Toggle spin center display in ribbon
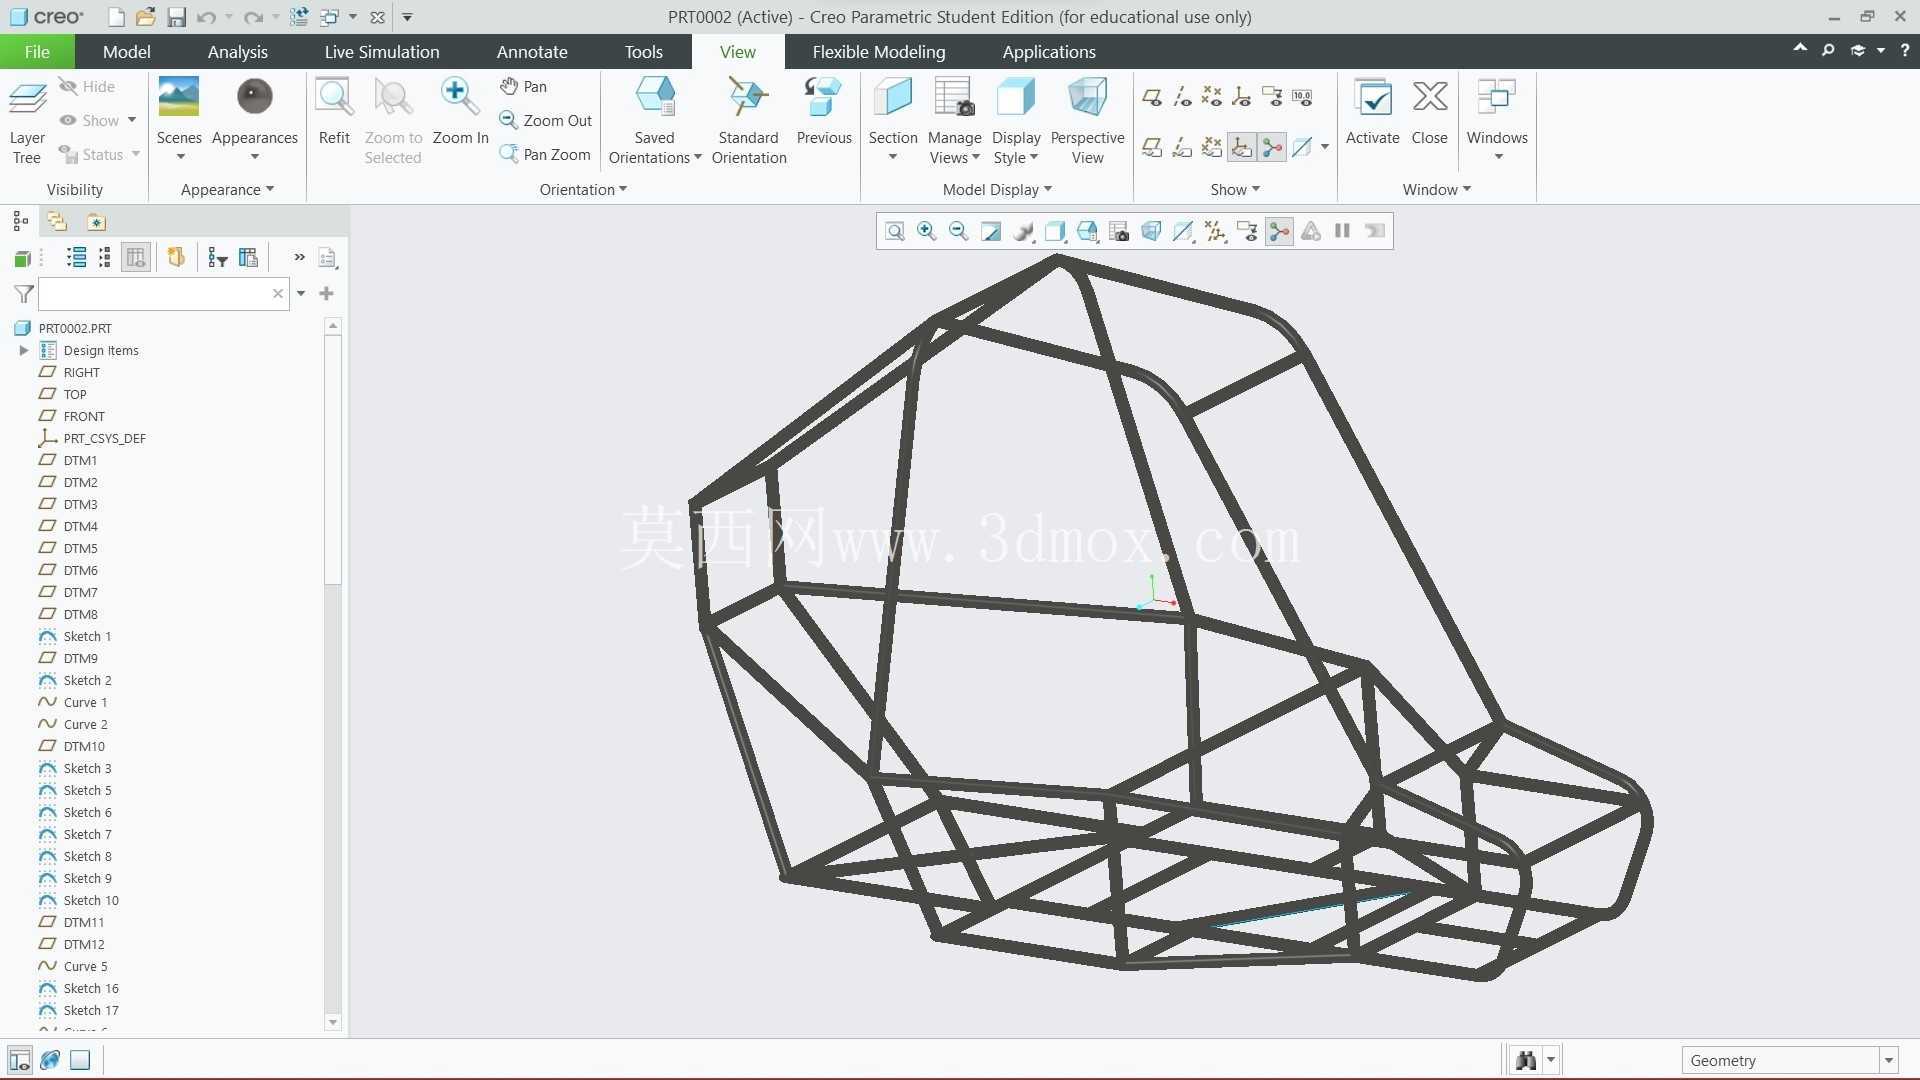 point(1272,148)
